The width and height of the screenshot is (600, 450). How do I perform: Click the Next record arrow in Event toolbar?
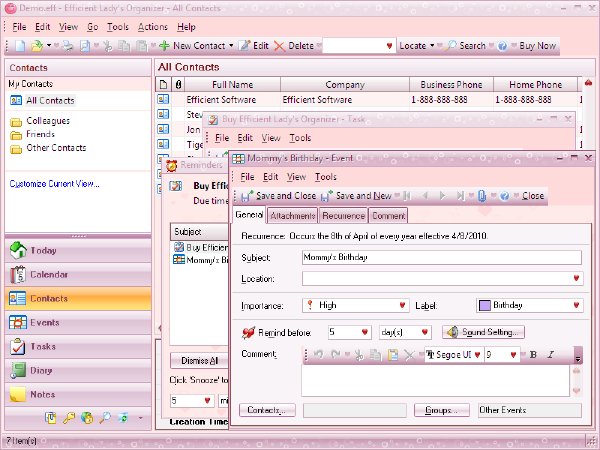[x=442, y=196]
